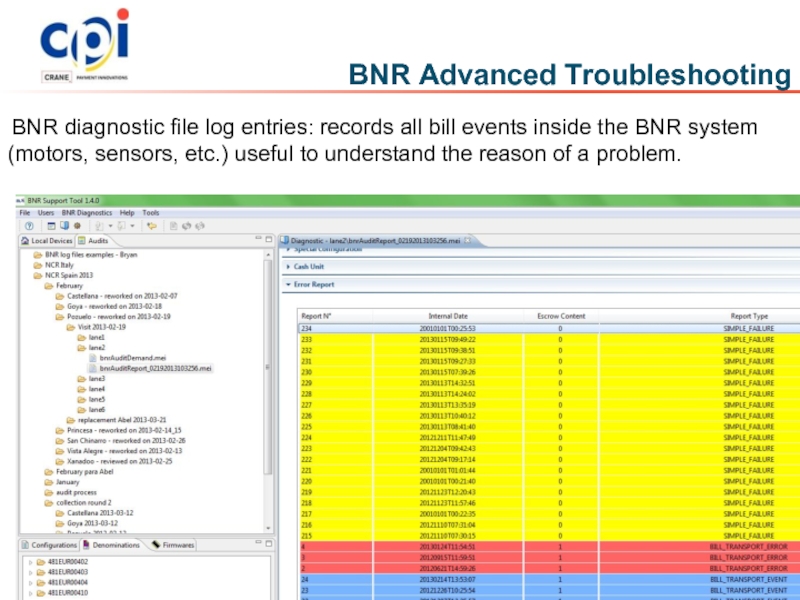Maximize the Audits tree panel

[x=269, y=239]
